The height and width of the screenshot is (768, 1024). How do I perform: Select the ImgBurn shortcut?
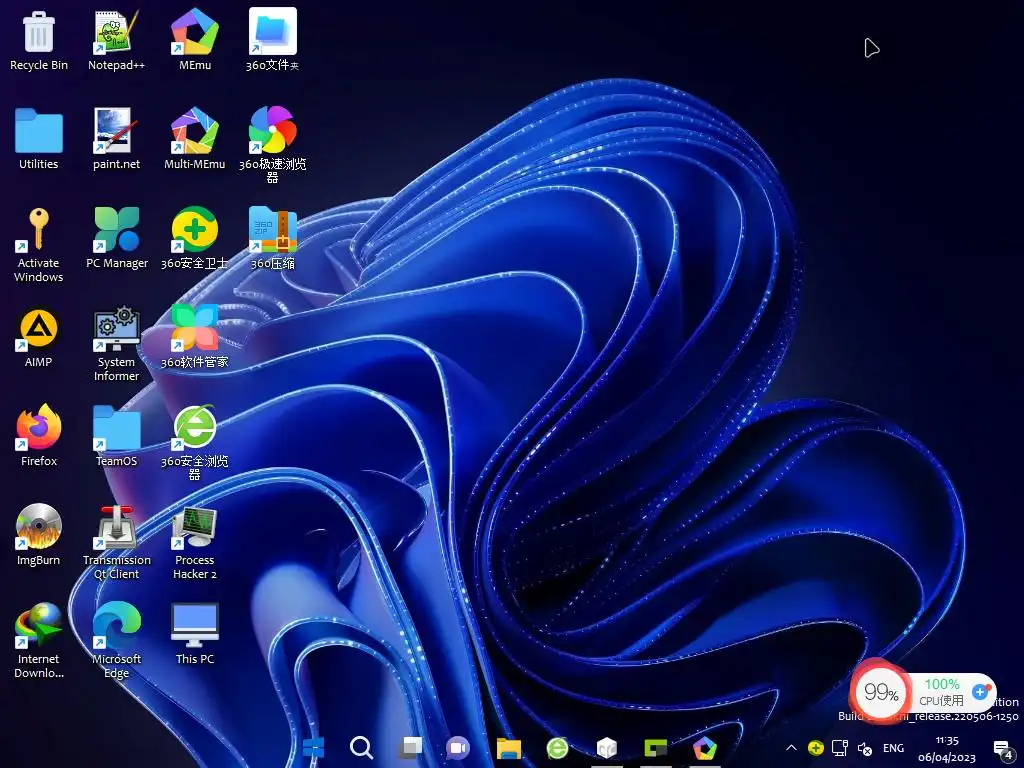(x=39, y=535)
